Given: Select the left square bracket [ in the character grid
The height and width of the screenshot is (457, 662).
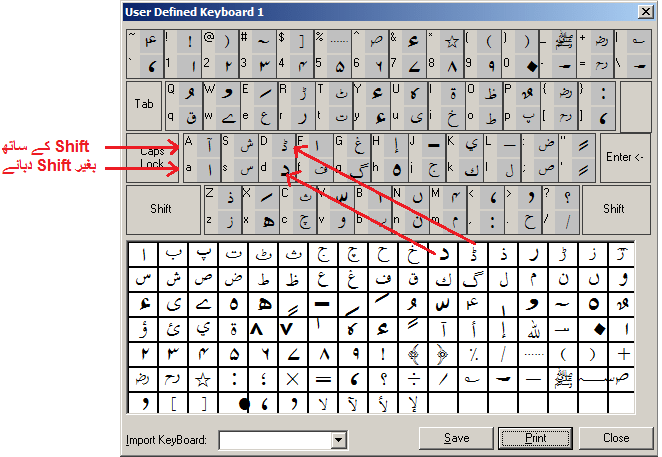Looking at the screenshot, I should pos(173,403).
